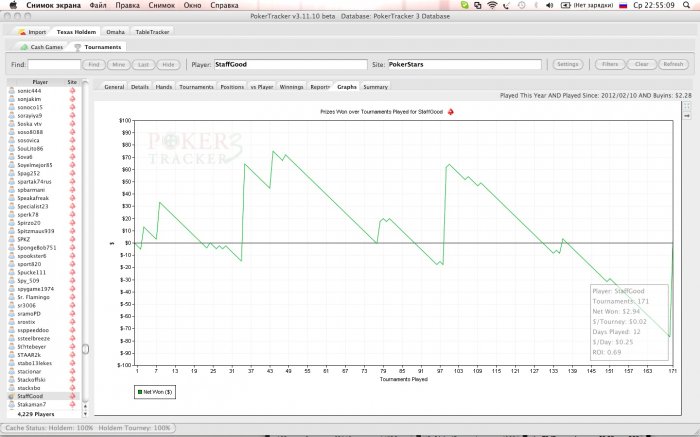Sort list by Site column header
Image resolution: width=700 pixels, height=437 pixels.
pos(72,82)
